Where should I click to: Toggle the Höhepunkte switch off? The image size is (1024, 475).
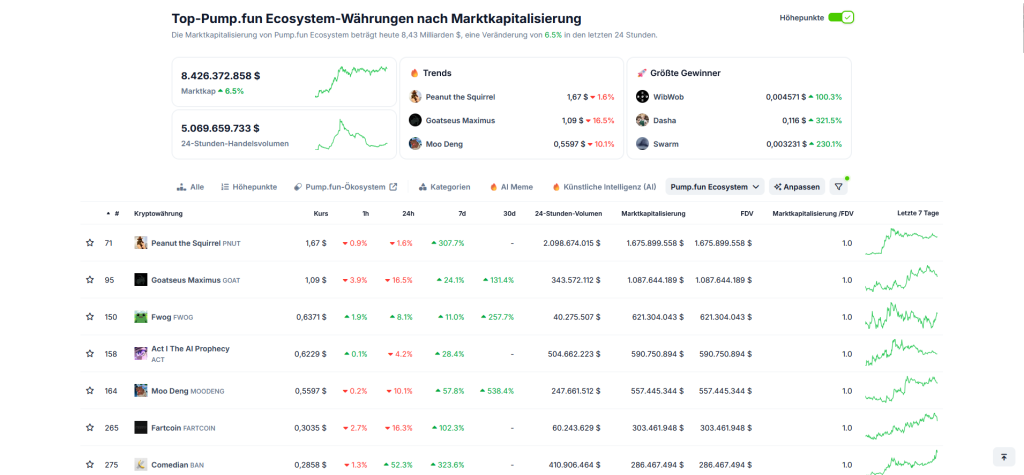[x=840, y=18]
